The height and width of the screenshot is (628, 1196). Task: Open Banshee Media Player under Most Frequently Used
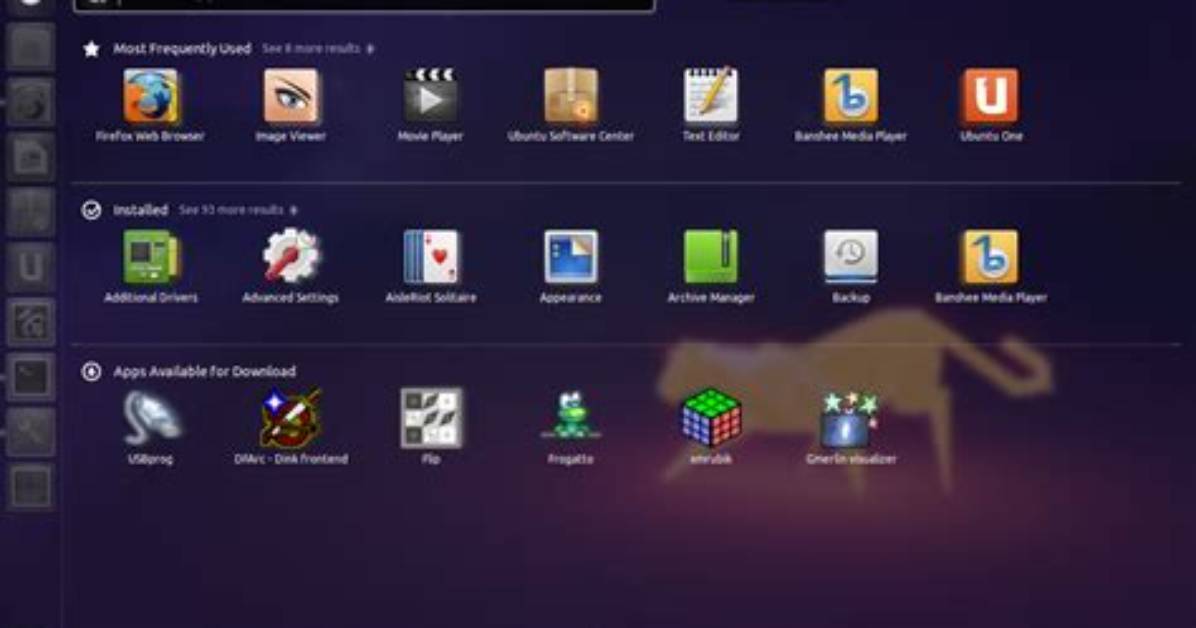850,97
